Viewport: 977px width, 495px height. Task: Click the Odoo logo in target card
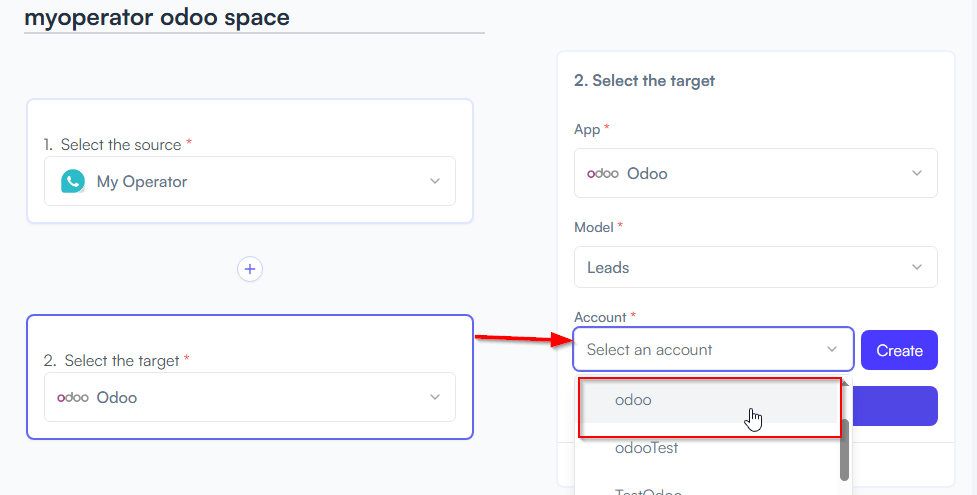click(73, 397)
